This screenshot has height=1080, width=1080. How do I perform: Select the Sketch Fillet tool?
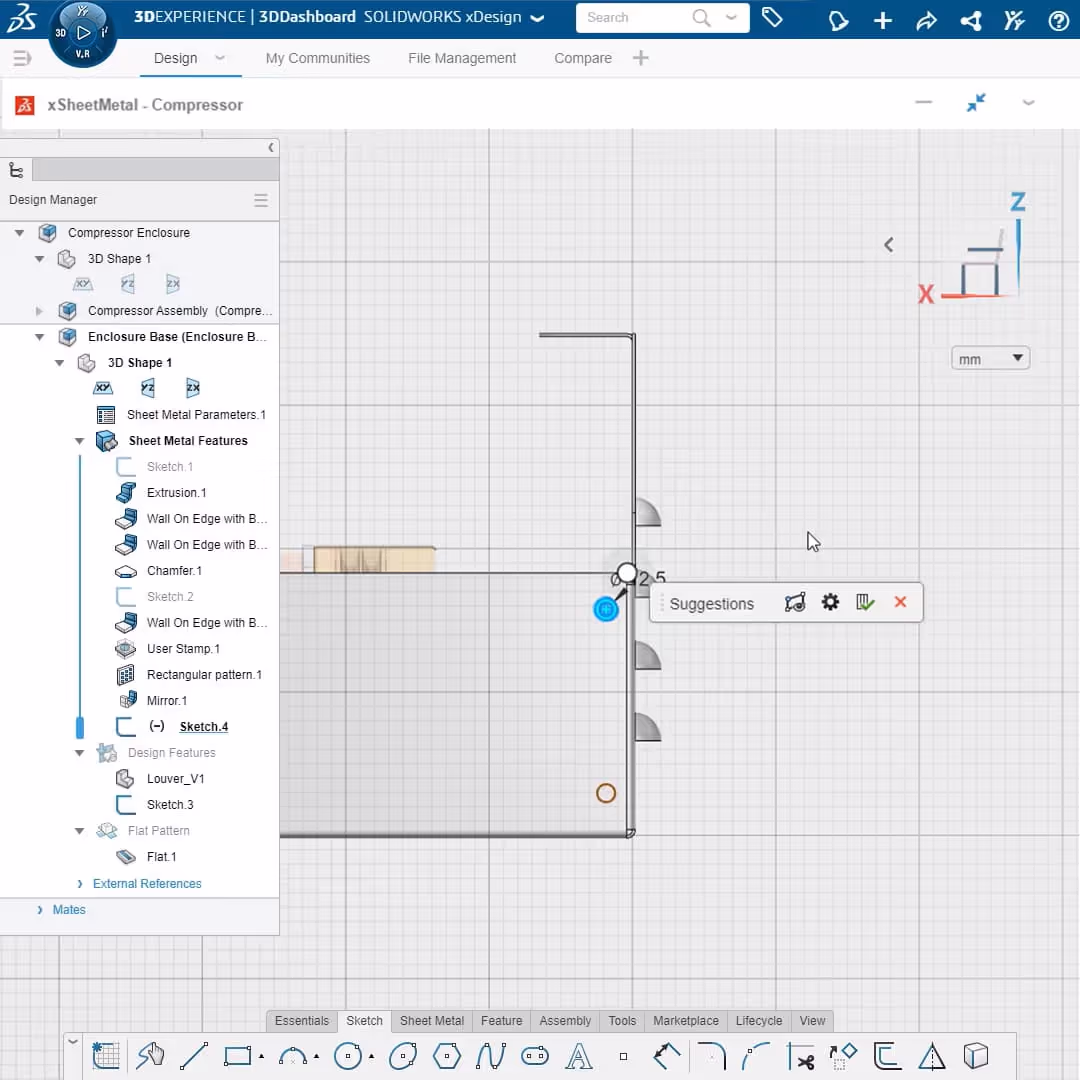point(711,1055)
